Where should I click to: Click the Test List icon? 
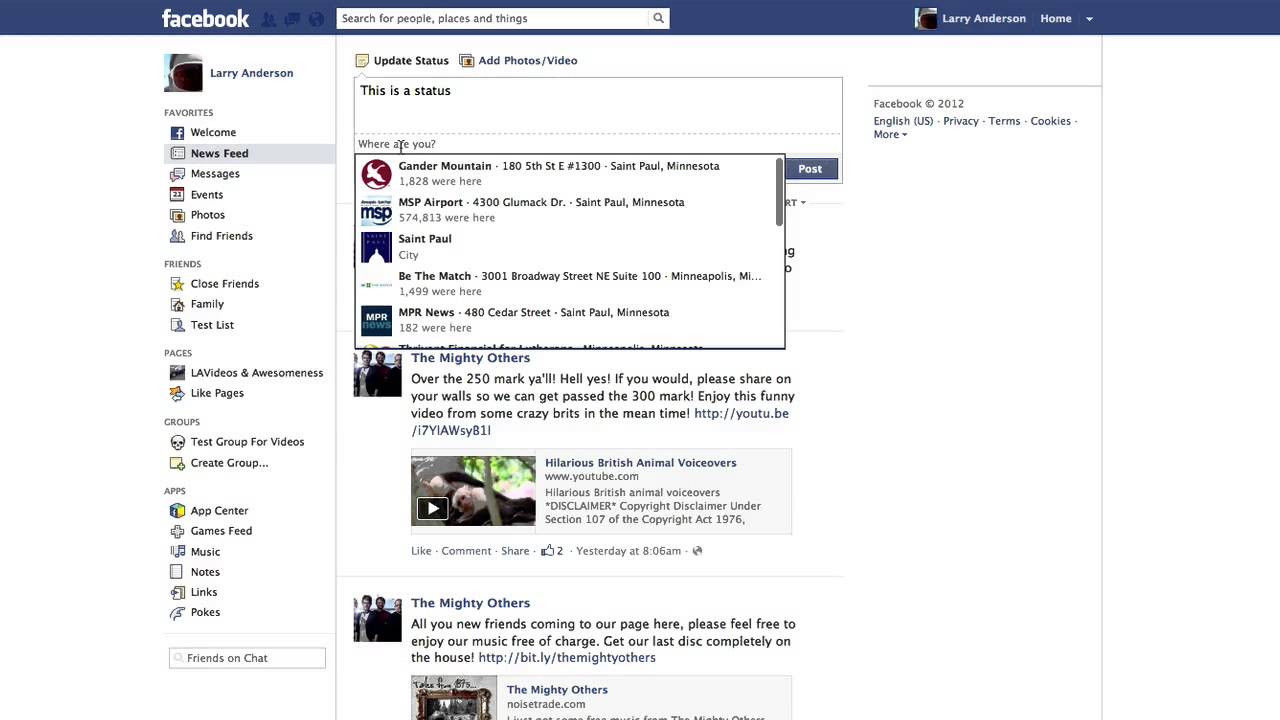pyautogui.click(x=177, y=325)
